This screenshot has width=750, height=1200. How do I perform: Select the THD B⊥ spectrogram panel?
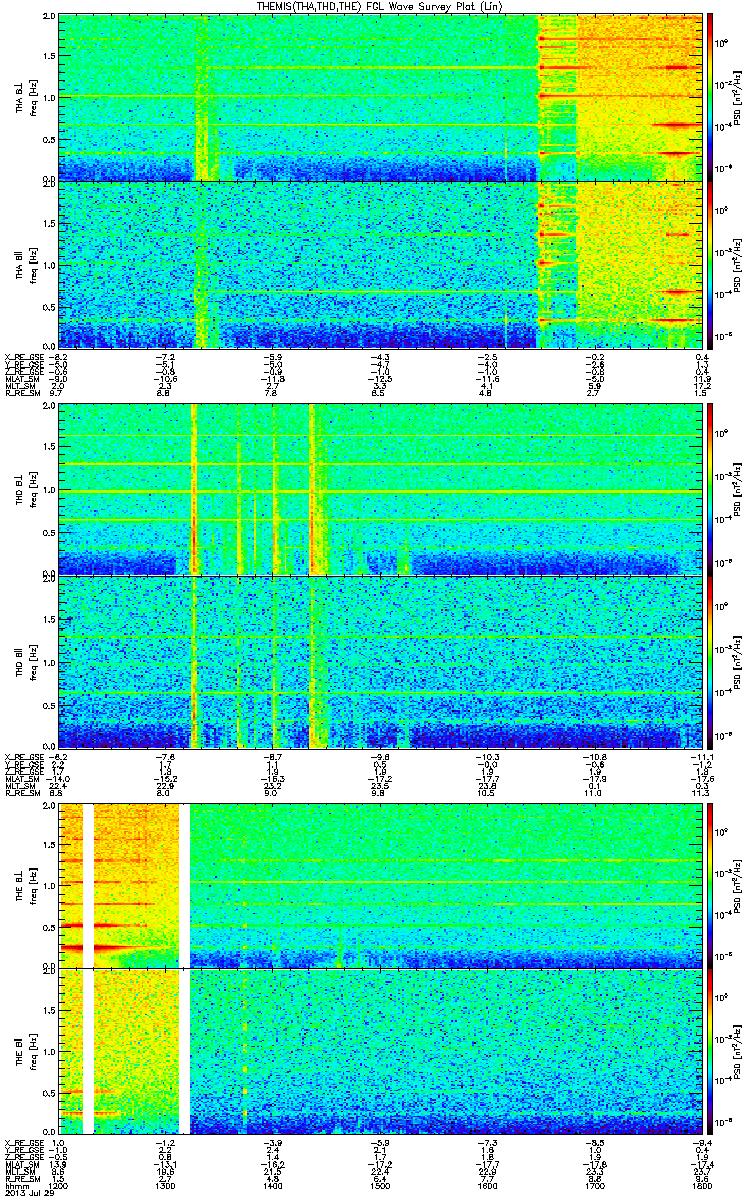coord(379,489)
